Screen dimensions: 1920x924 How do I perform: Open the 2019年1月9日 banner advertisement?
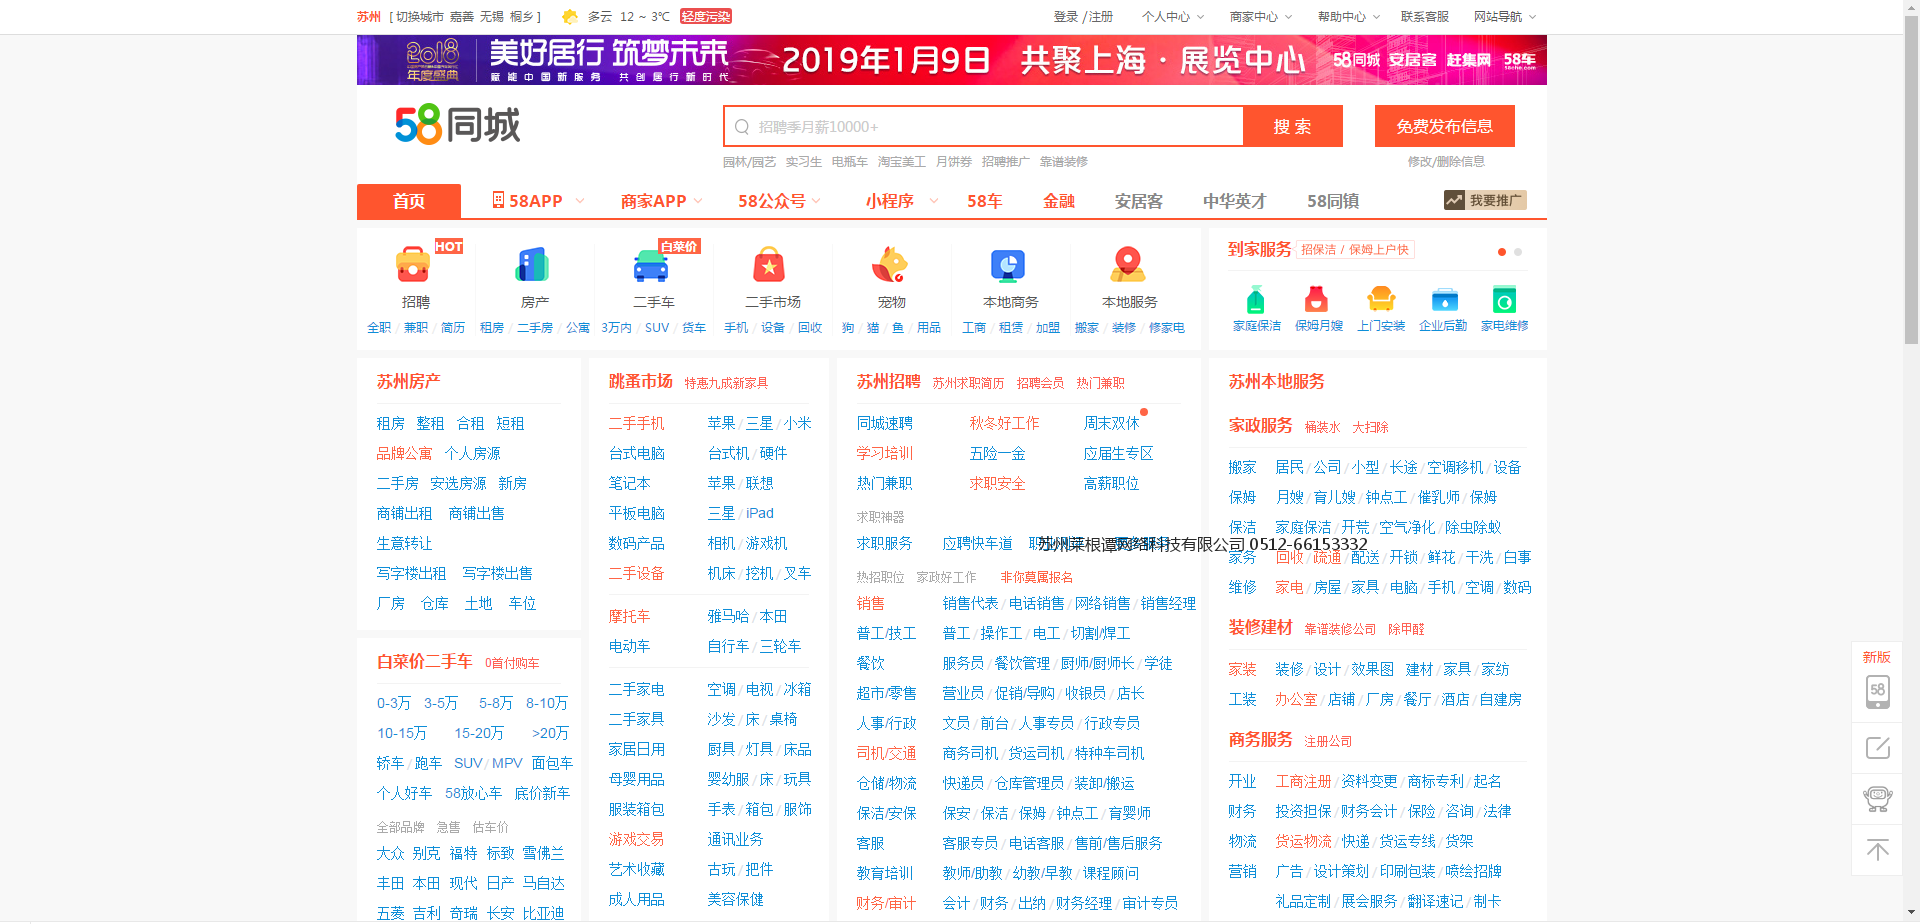click(951, 60)
